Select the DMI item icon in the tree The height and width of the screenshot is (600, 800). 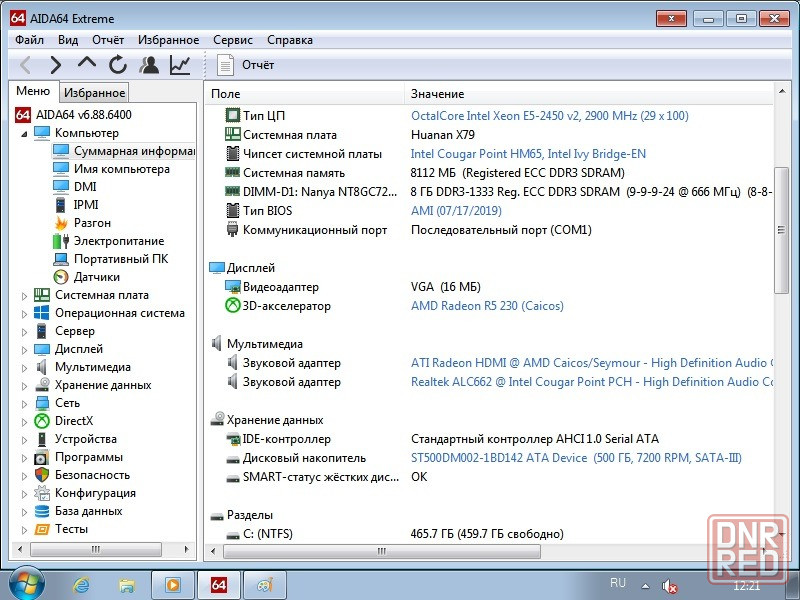pyautogui.click(x=61, y=186)
